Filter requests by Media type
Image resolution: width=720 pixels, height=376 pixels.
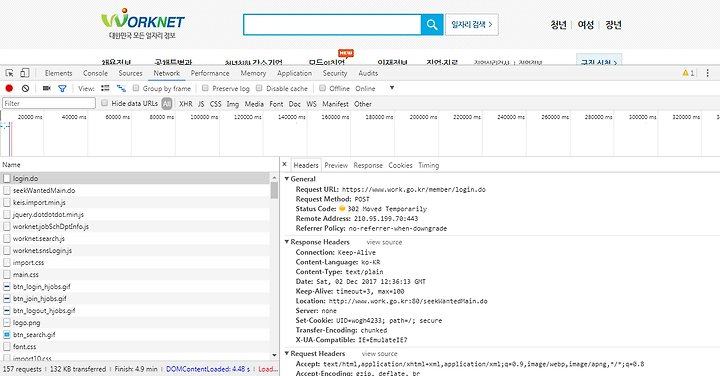click(x=254, y=104)
